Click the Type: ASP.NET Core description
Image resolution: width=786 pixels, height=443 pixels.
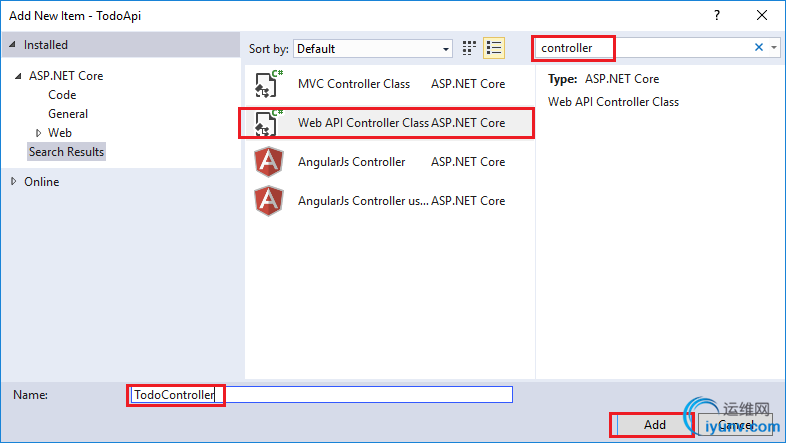pyautogui.click(x=604, y=79)
